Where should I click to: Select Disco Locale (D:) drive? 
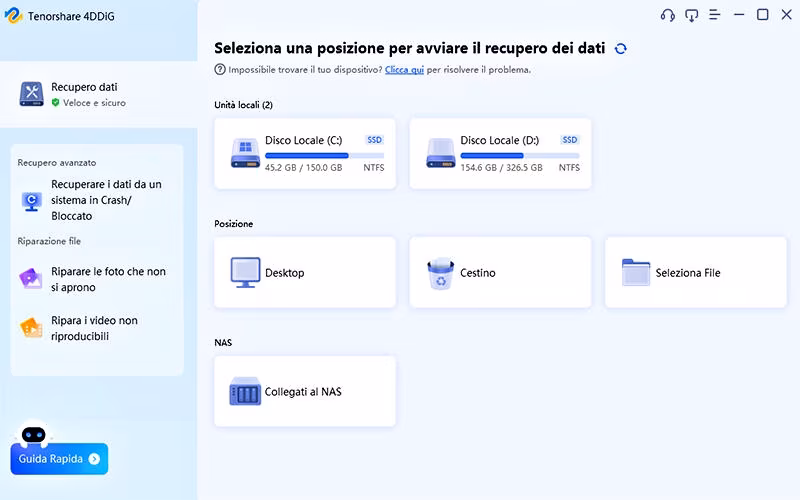tap(500, 153)
